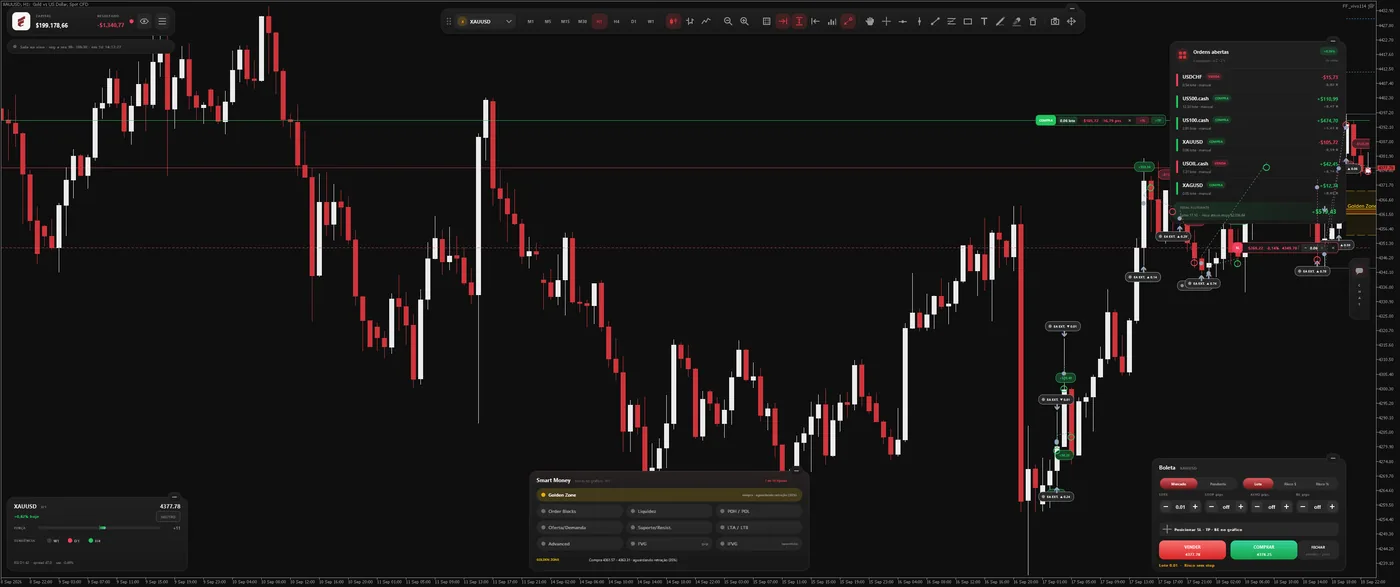The image size is (1400, 587).
Task: Select the trendline drawing tool
Action: [935, 21]
